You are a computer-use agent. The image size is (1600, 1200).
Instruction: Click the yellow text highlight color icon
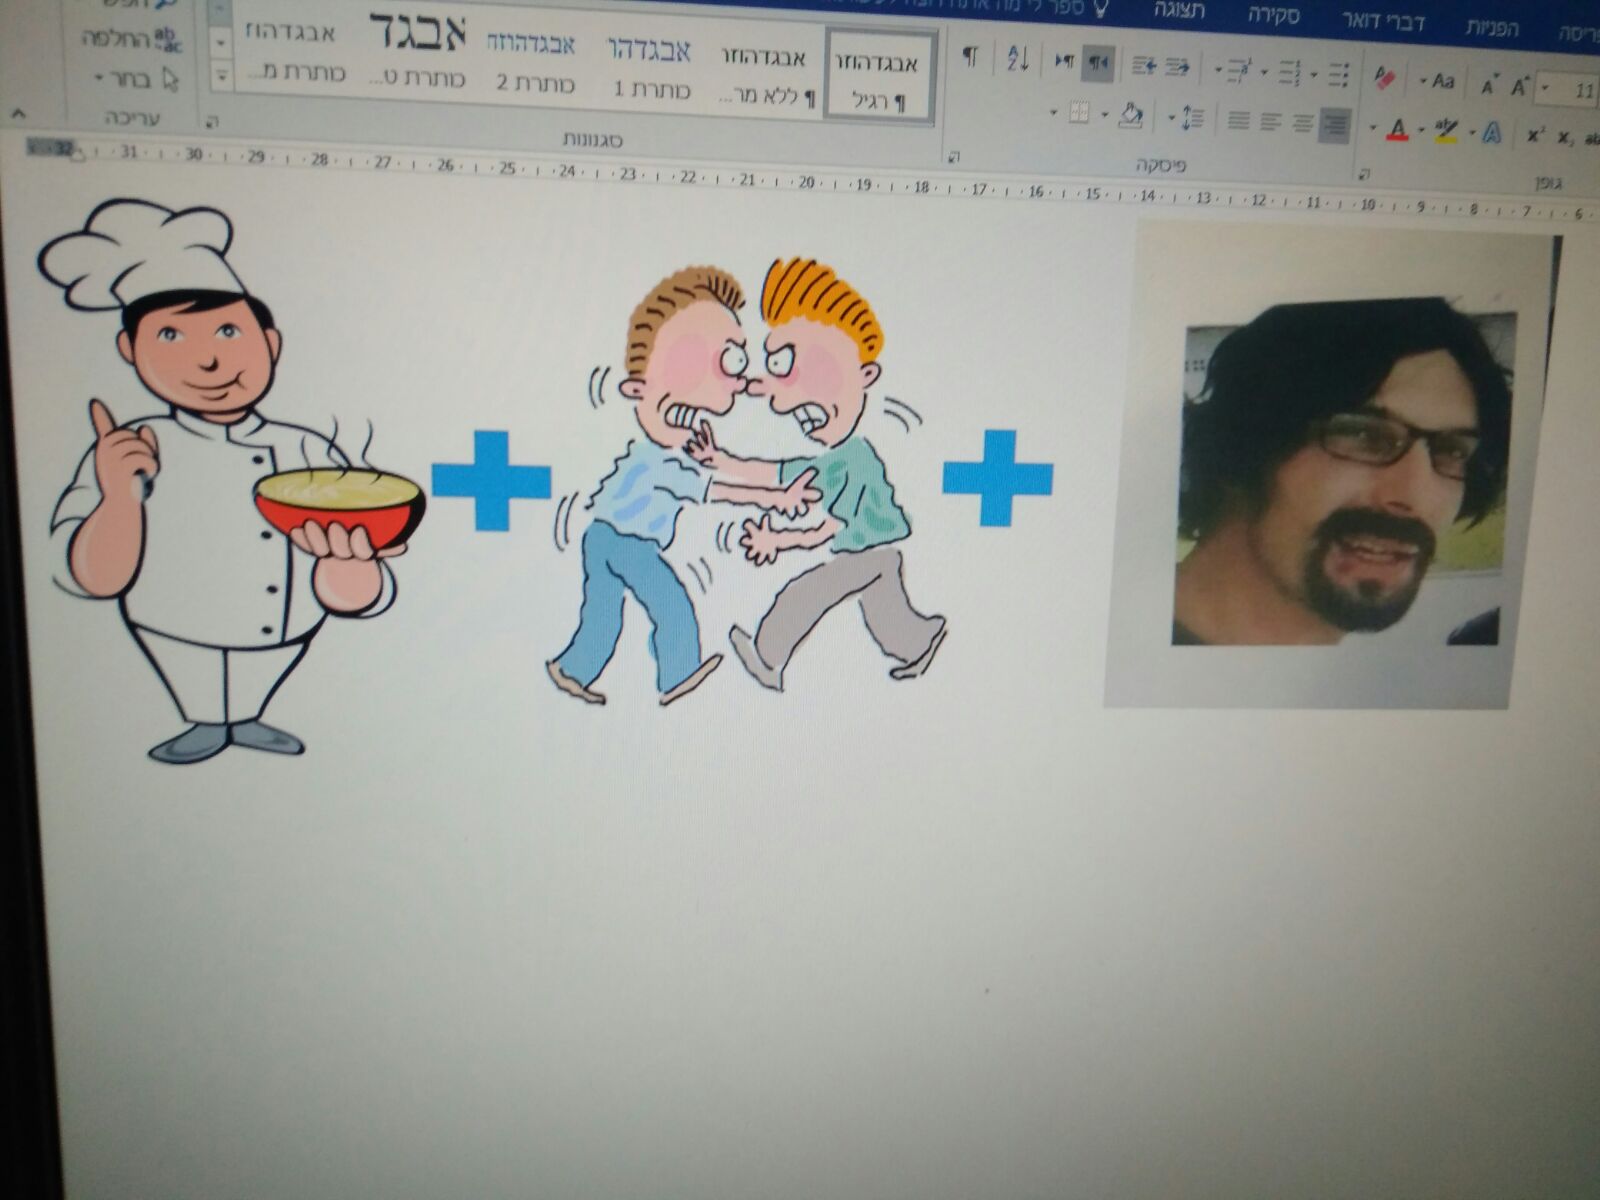[1446, 130]
